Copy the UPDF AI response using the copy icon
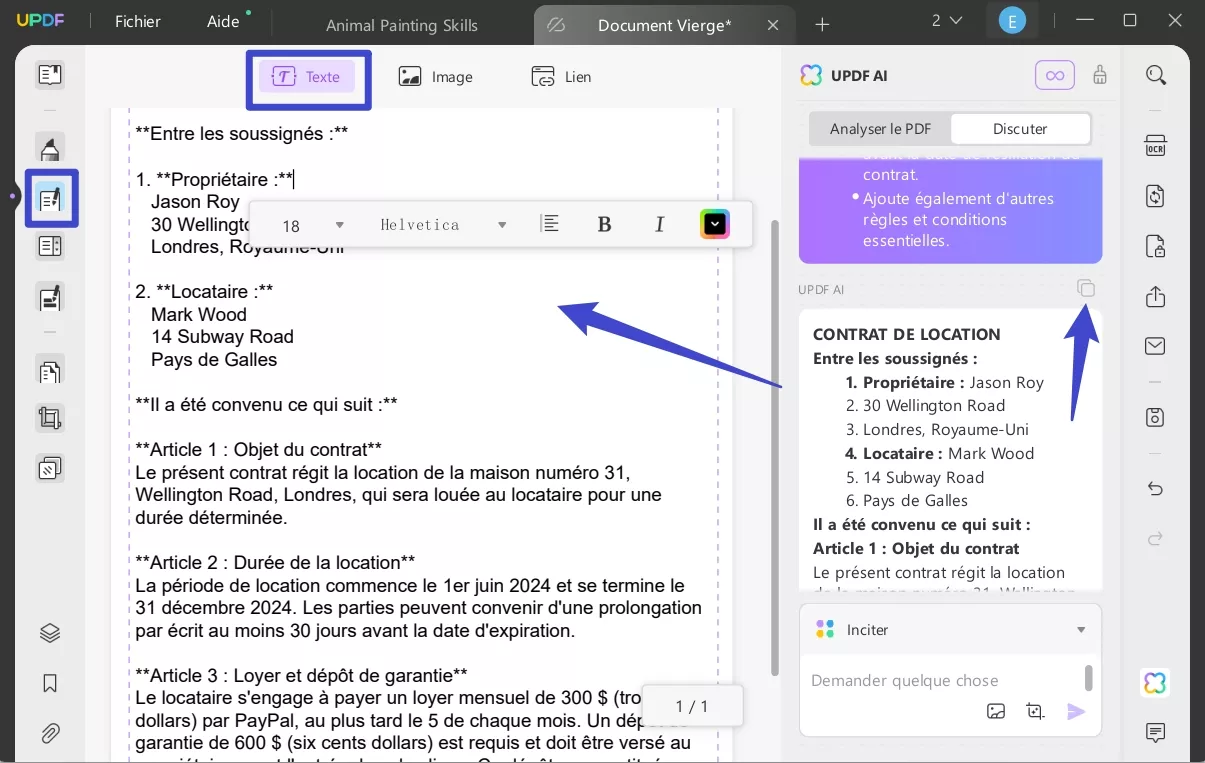1205x763 pixels. point(1086,287)
